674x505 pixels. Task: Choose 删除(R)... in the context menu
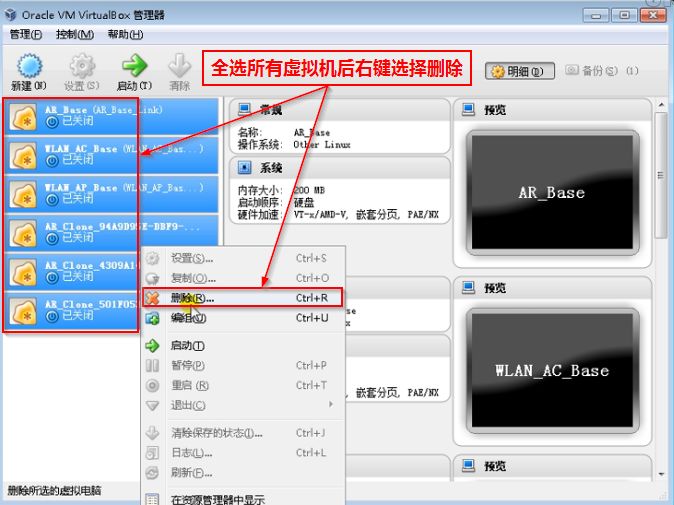[x=243, y=298]
